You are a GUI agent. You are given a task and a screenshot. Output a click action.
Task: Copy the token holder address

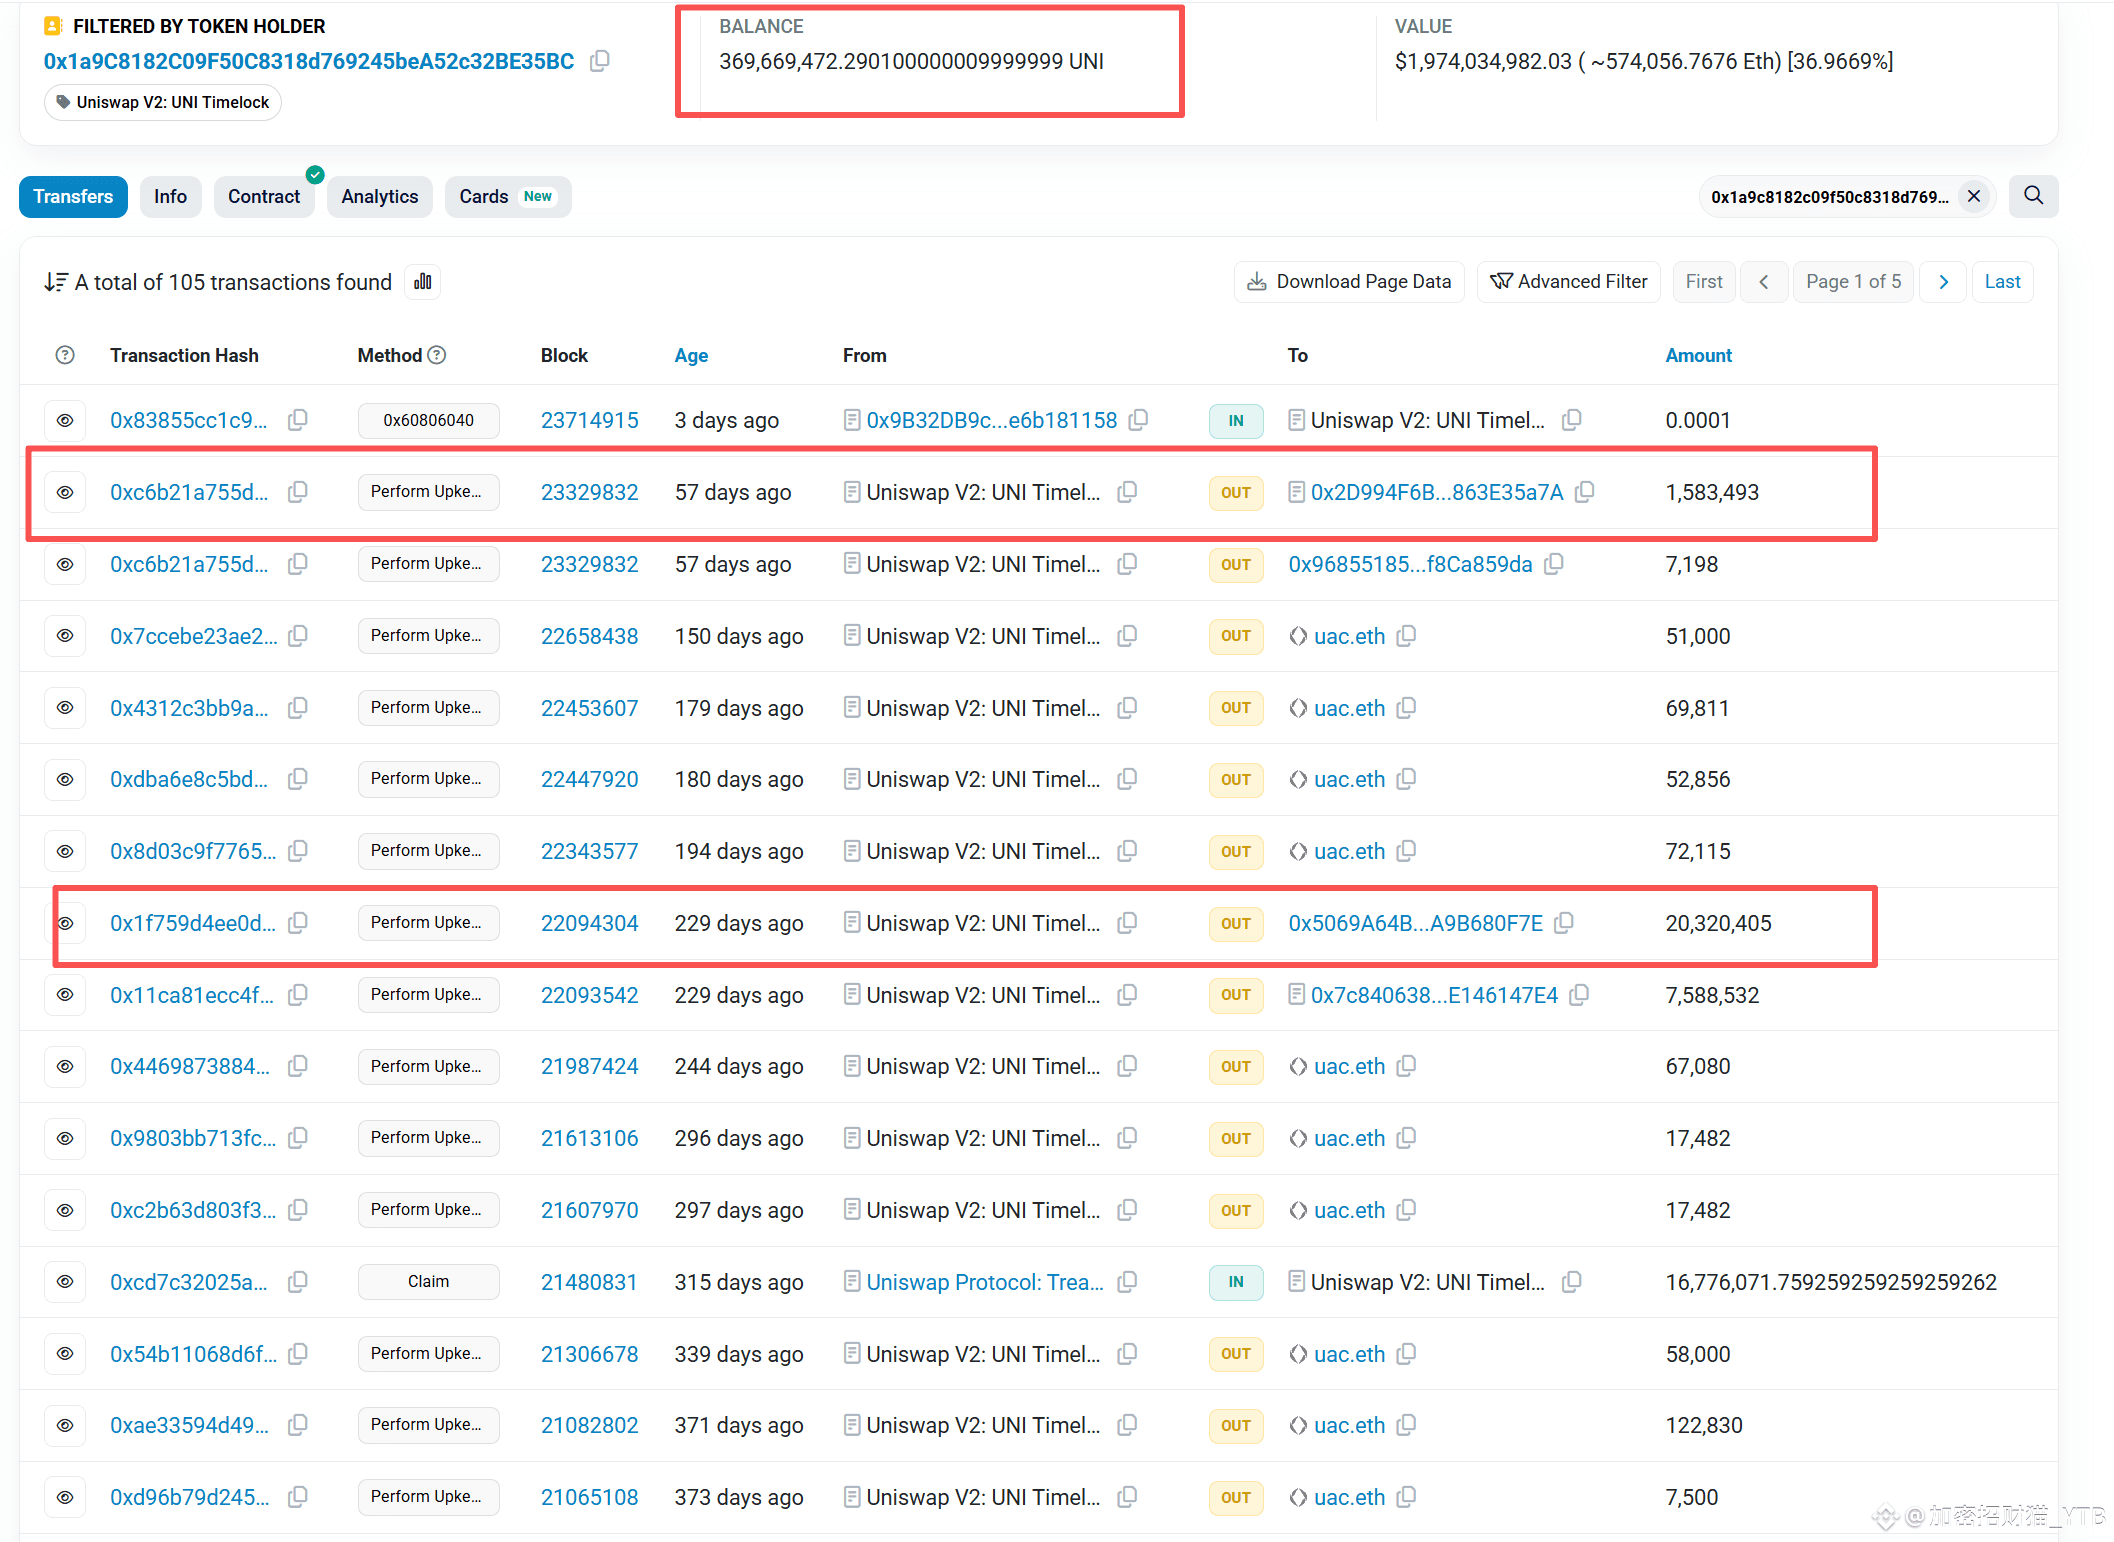click(x=599, y=61)
